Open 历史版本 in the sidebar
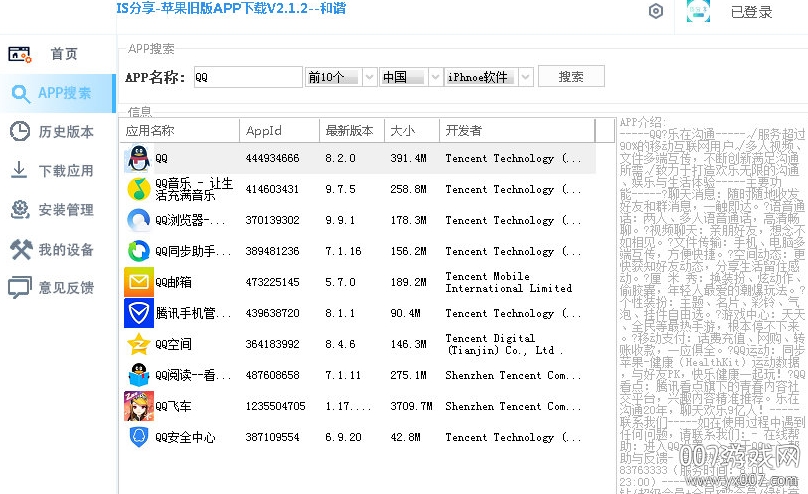Viewport: 808px width, 494px height. (57, 132)
